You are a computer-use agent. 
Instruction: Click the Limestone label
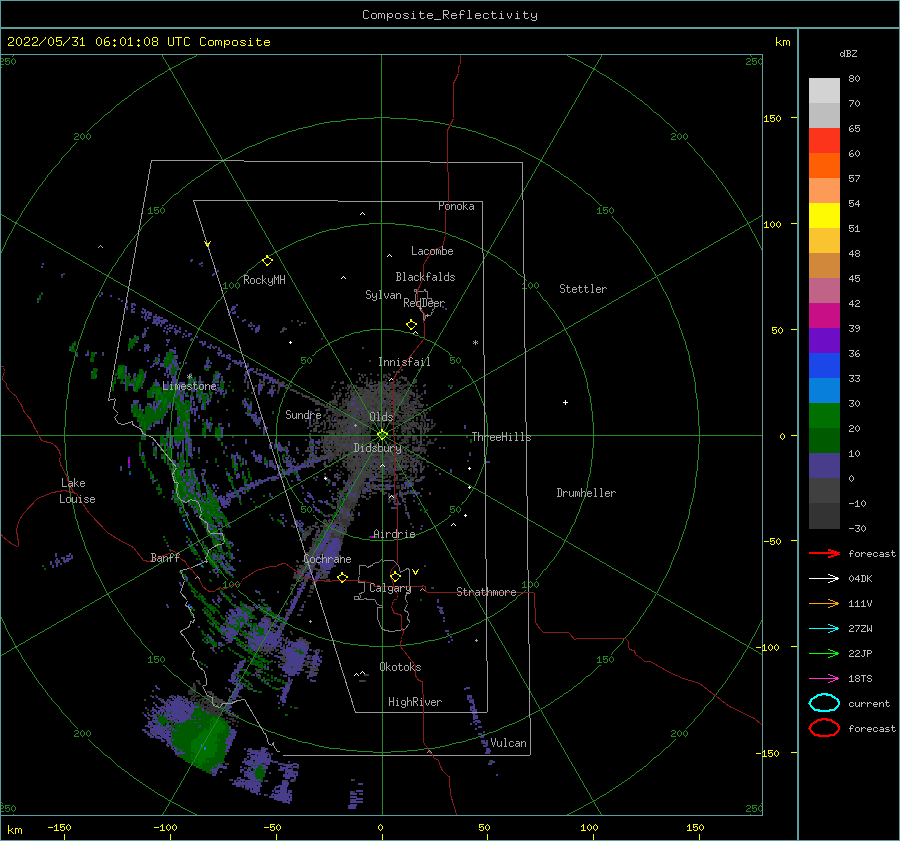coord(190,386)
